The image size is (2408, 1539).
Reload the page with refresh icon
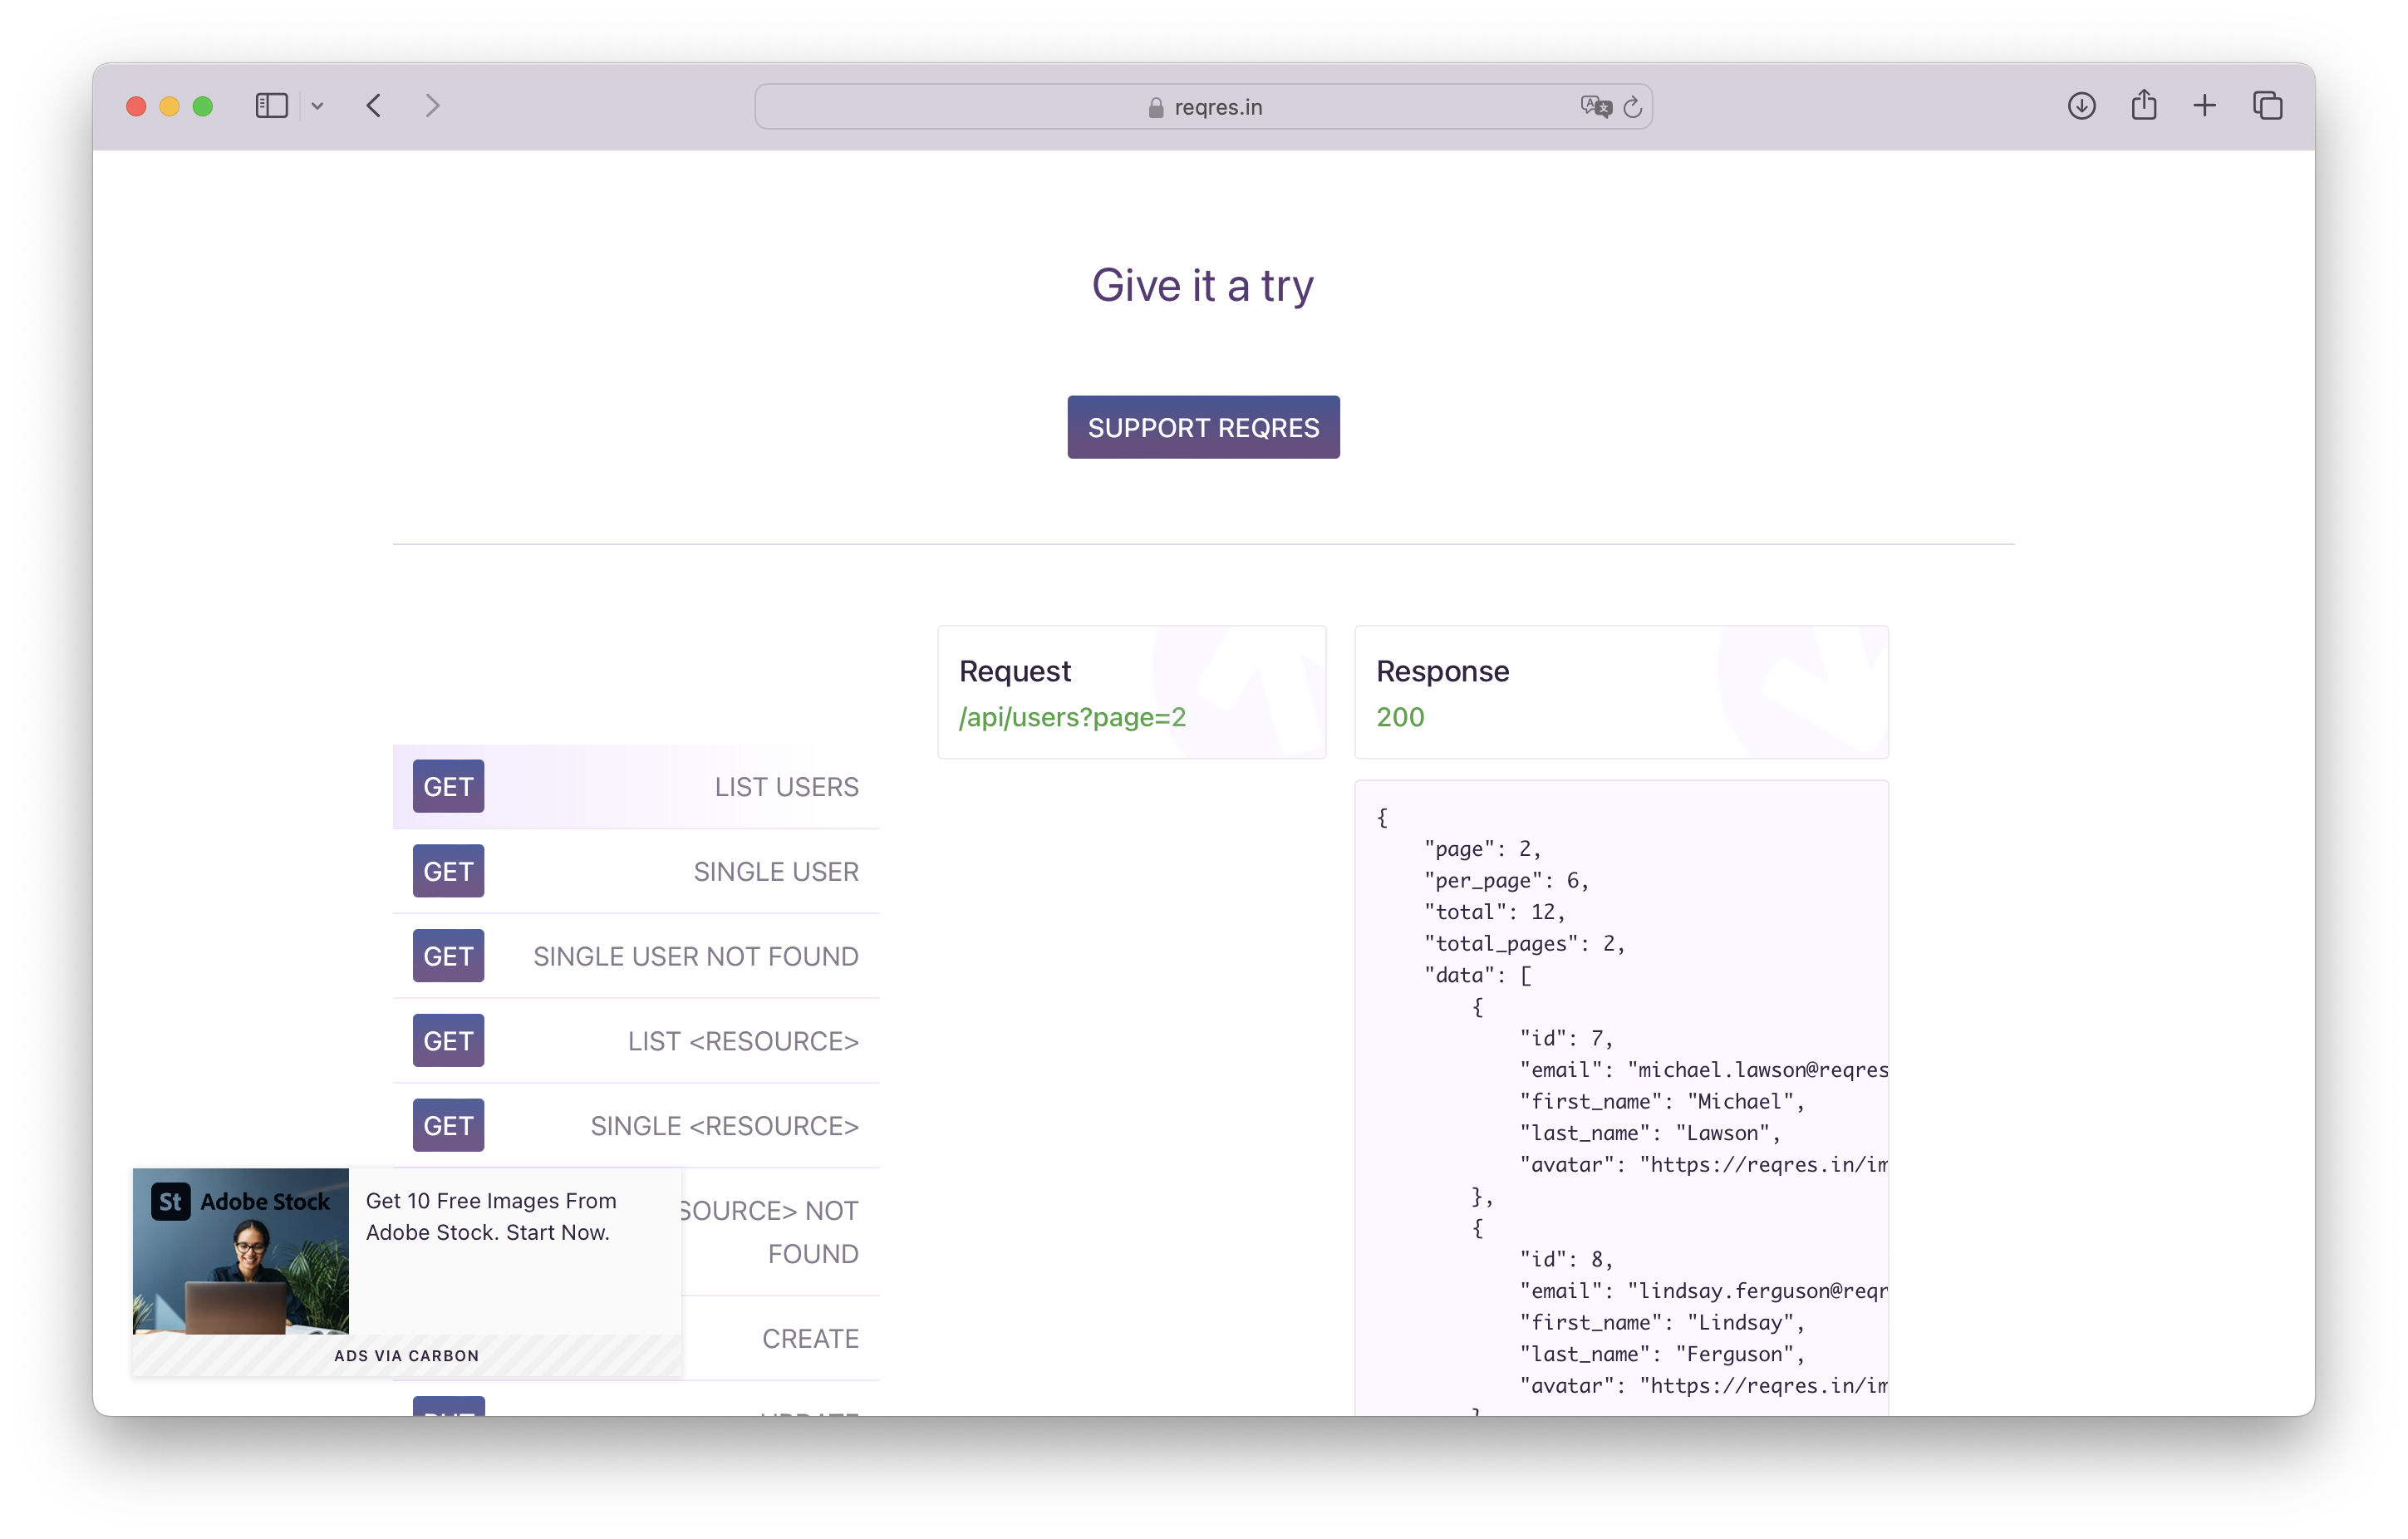coord(1632,106)
